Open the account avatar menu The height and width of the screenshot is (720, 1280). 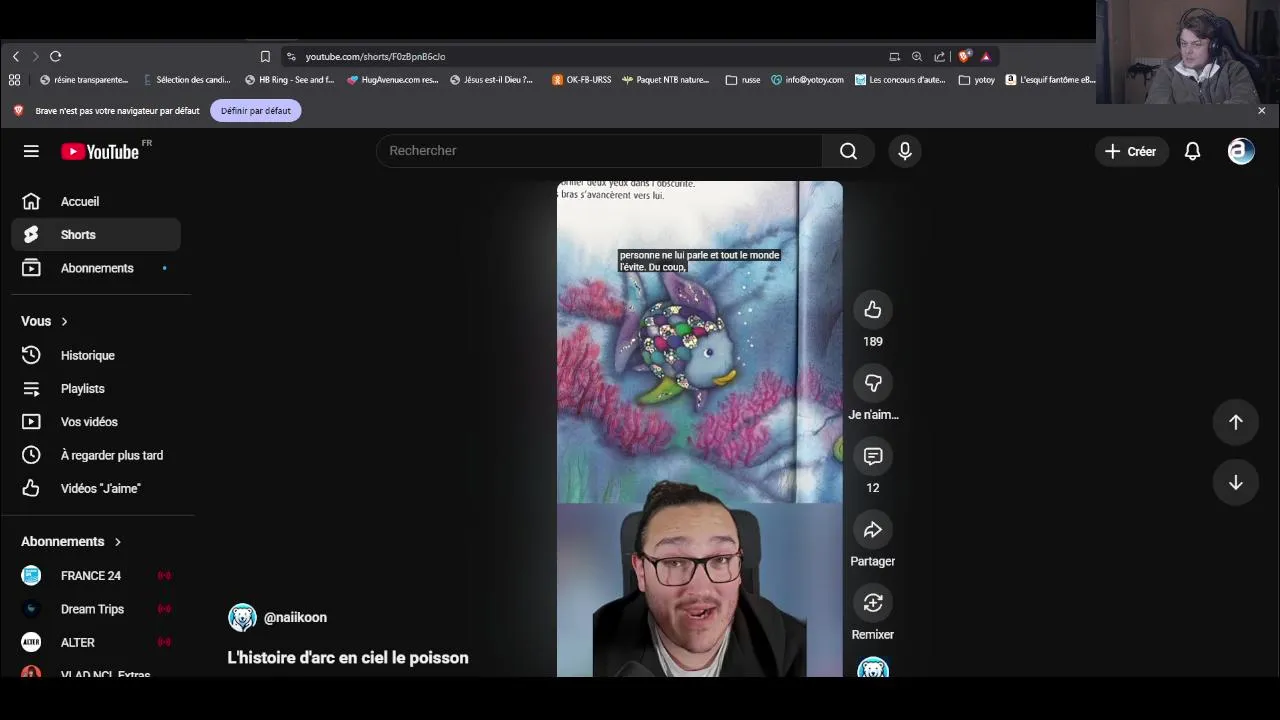point(1241,151)
